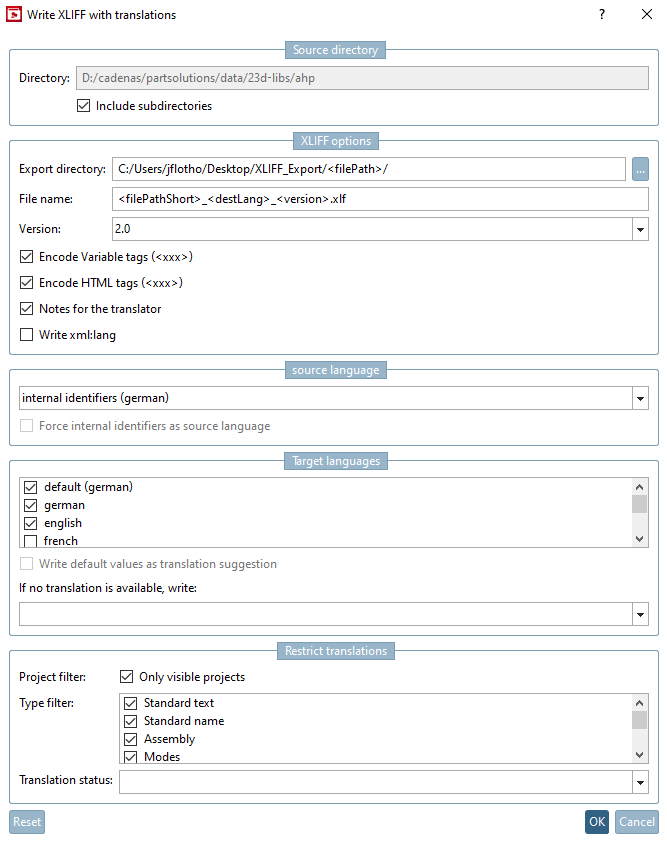
Task: Uncheck Include subdirectories
Action: (x=83, y=105)
